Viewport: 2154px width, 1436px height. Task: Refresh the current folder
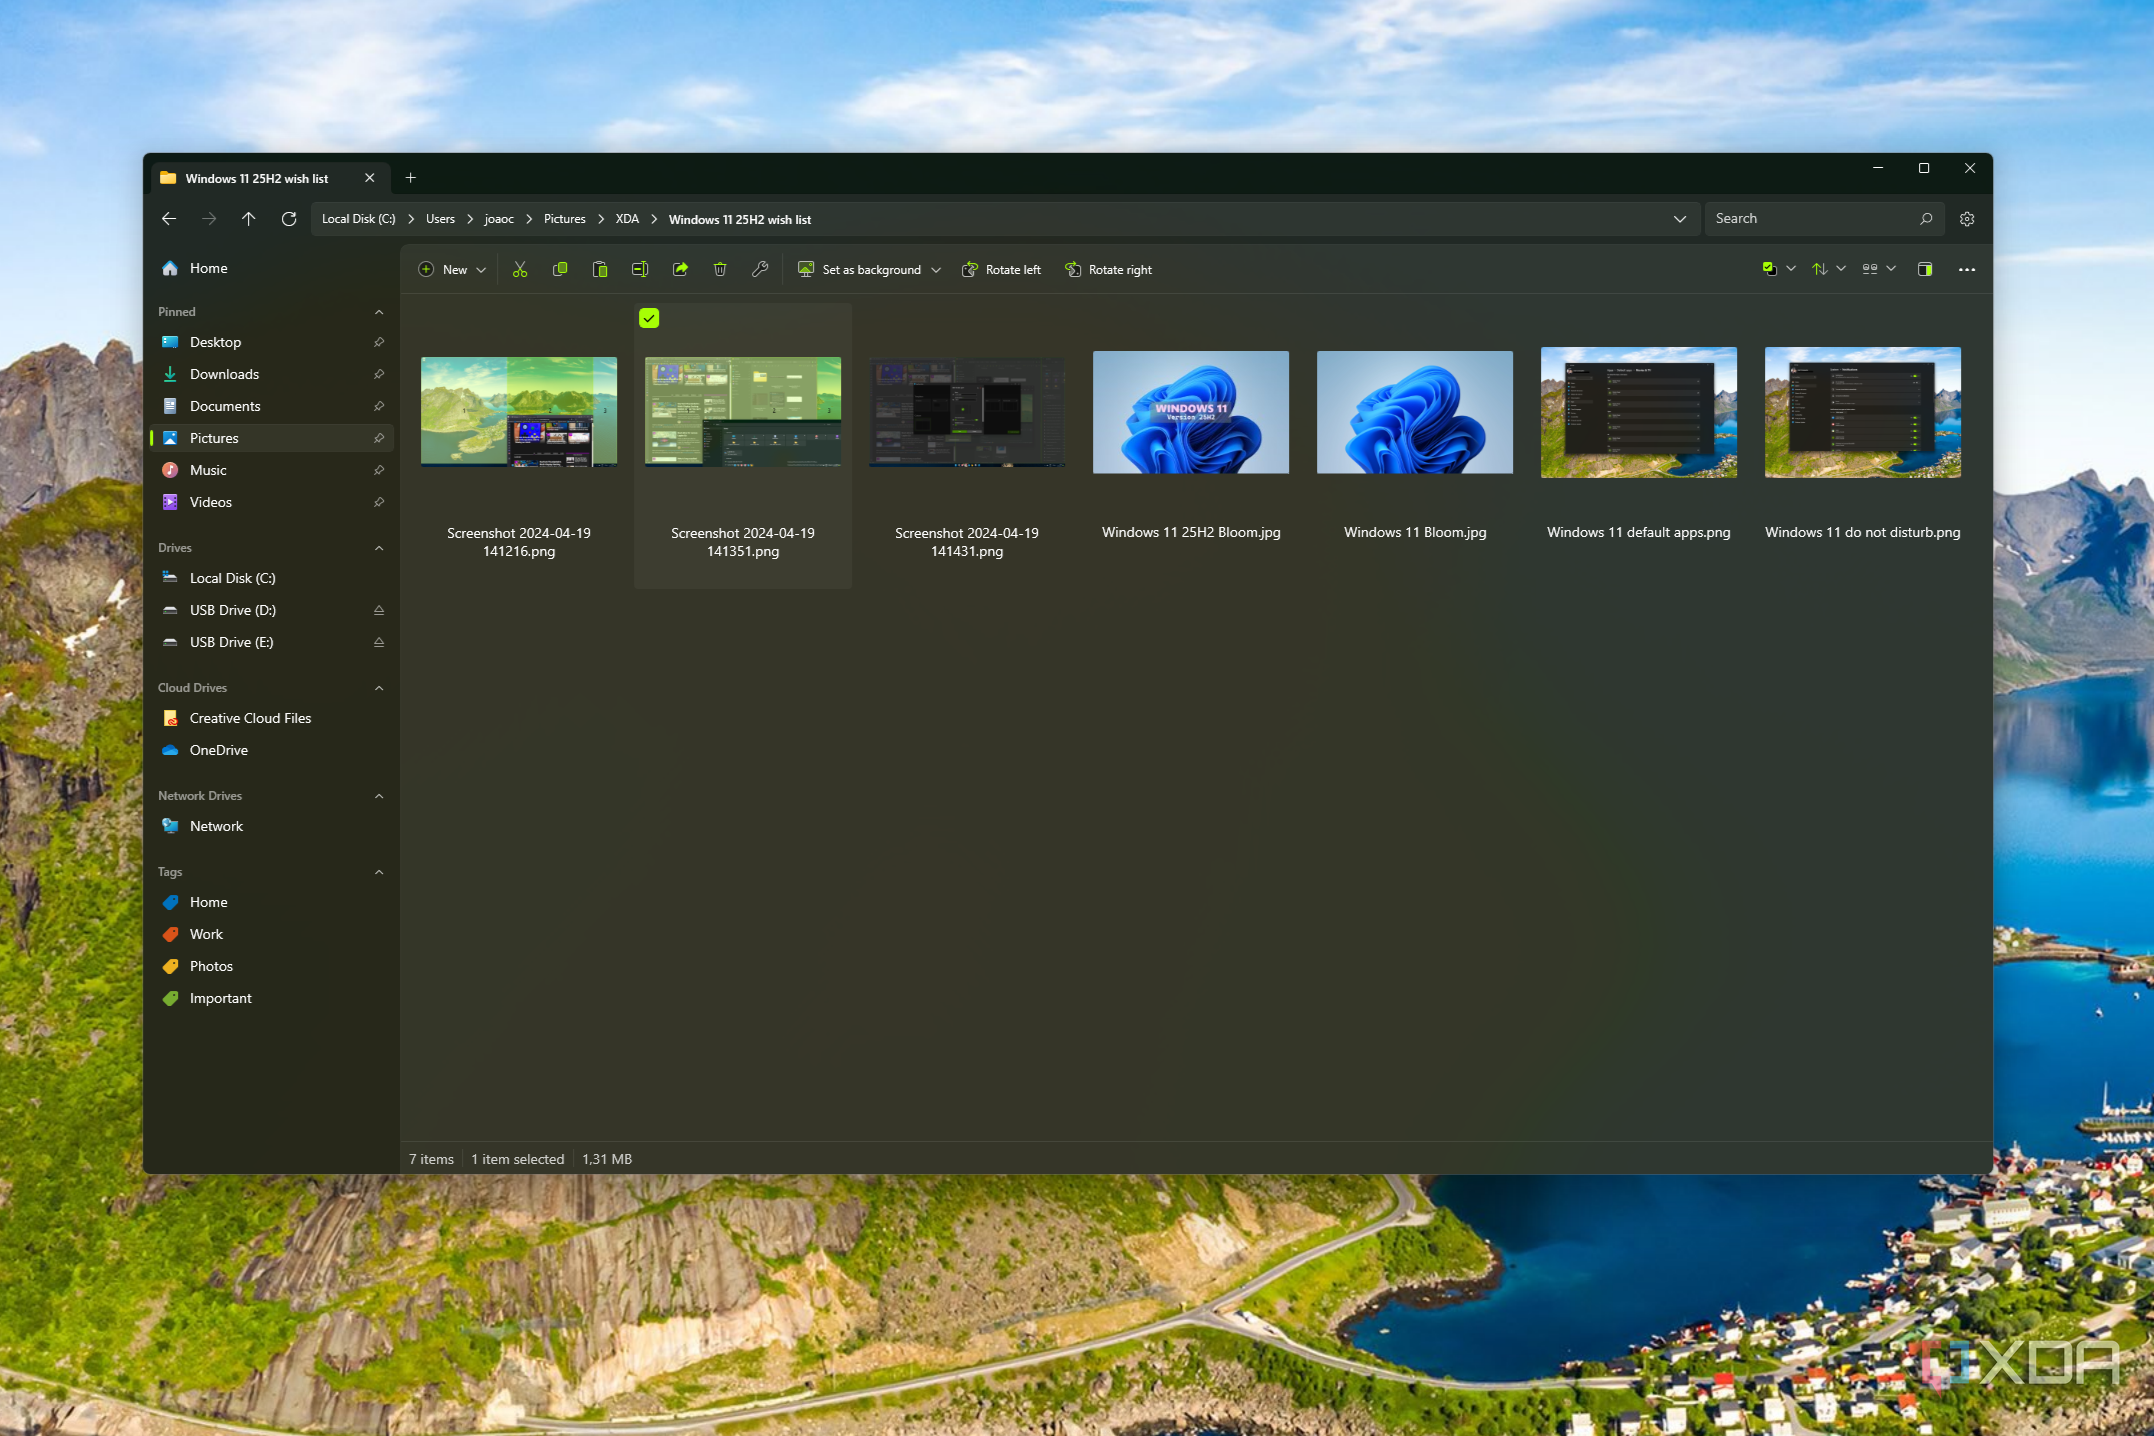click(289, 218)
